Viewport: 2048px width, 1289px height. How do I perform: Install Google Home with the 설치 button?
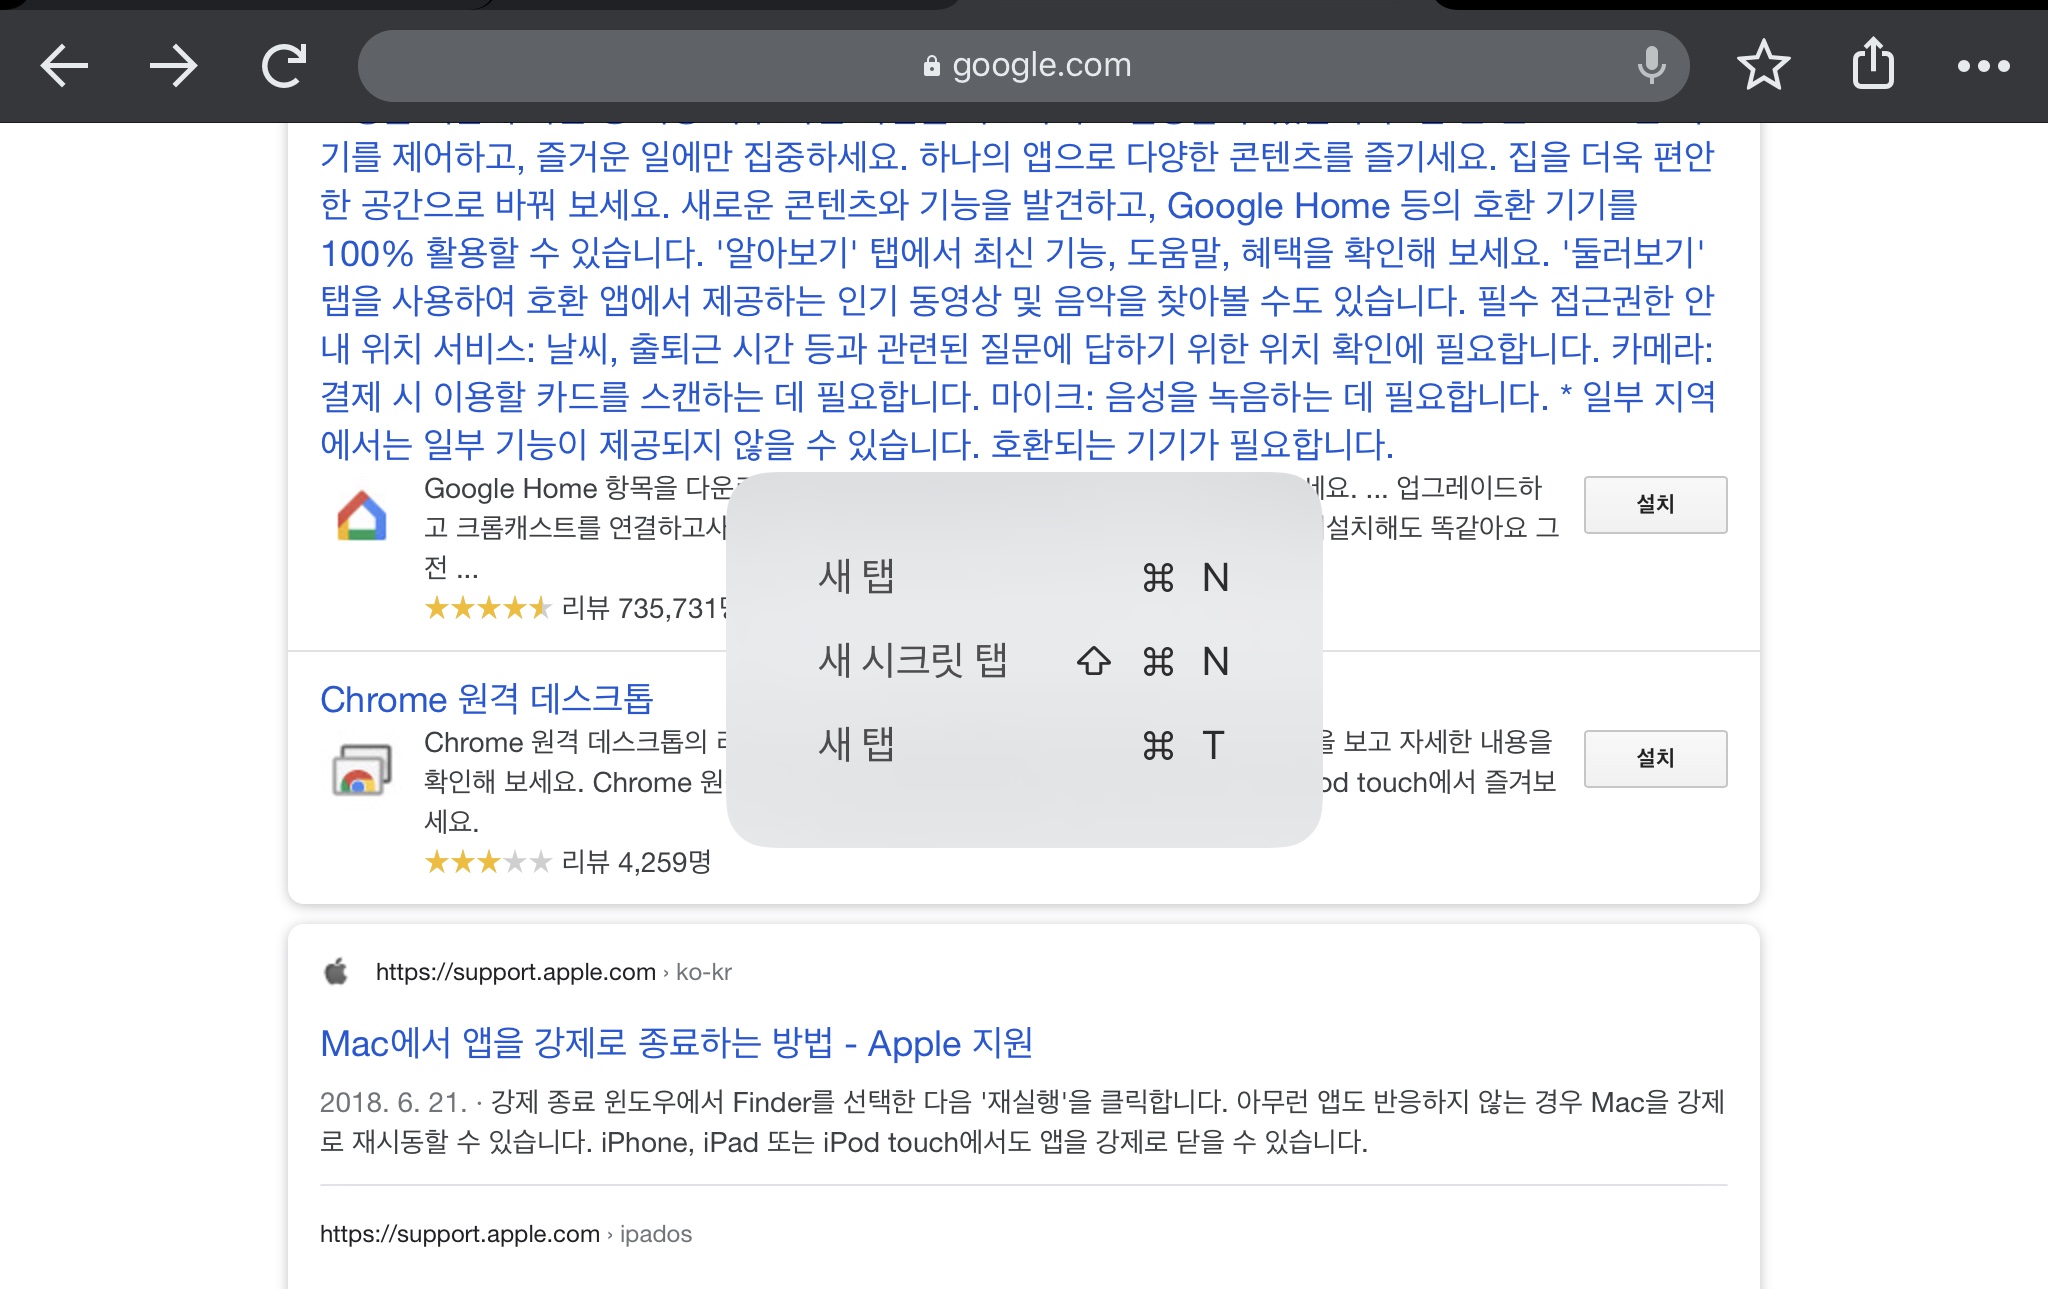pyautogui.click(x=1656, y=504)
